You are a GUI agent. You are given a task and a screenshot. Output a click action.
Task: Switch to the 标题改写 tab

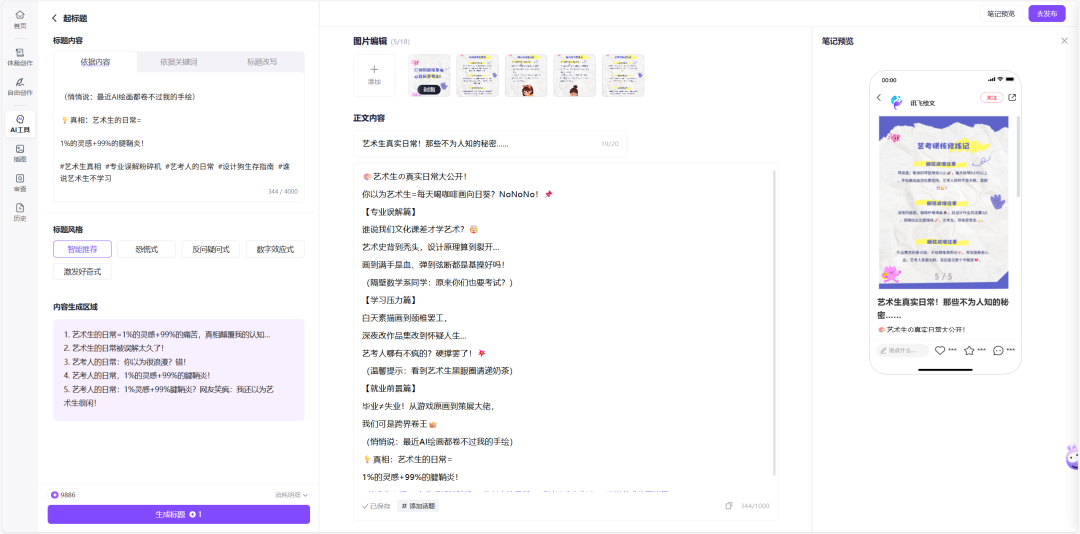click(262, 61)
